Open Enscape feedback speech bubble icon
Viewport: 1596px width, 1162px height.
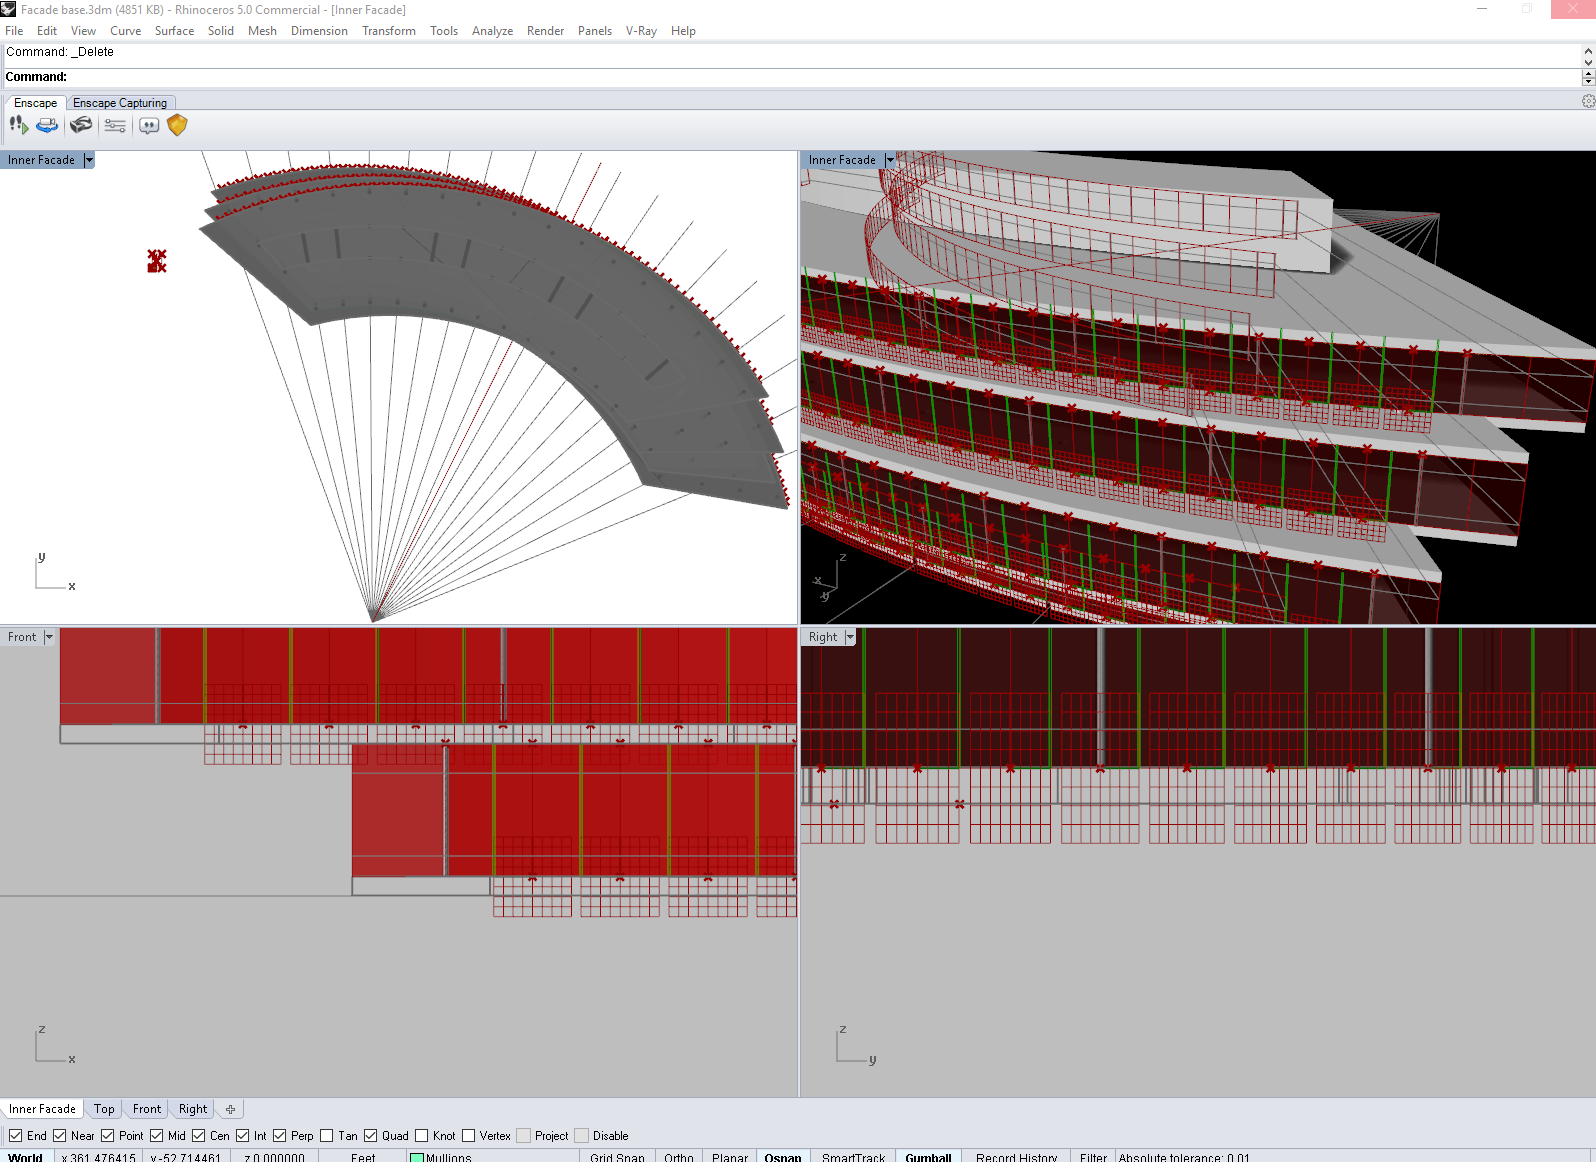click(149, 125)
